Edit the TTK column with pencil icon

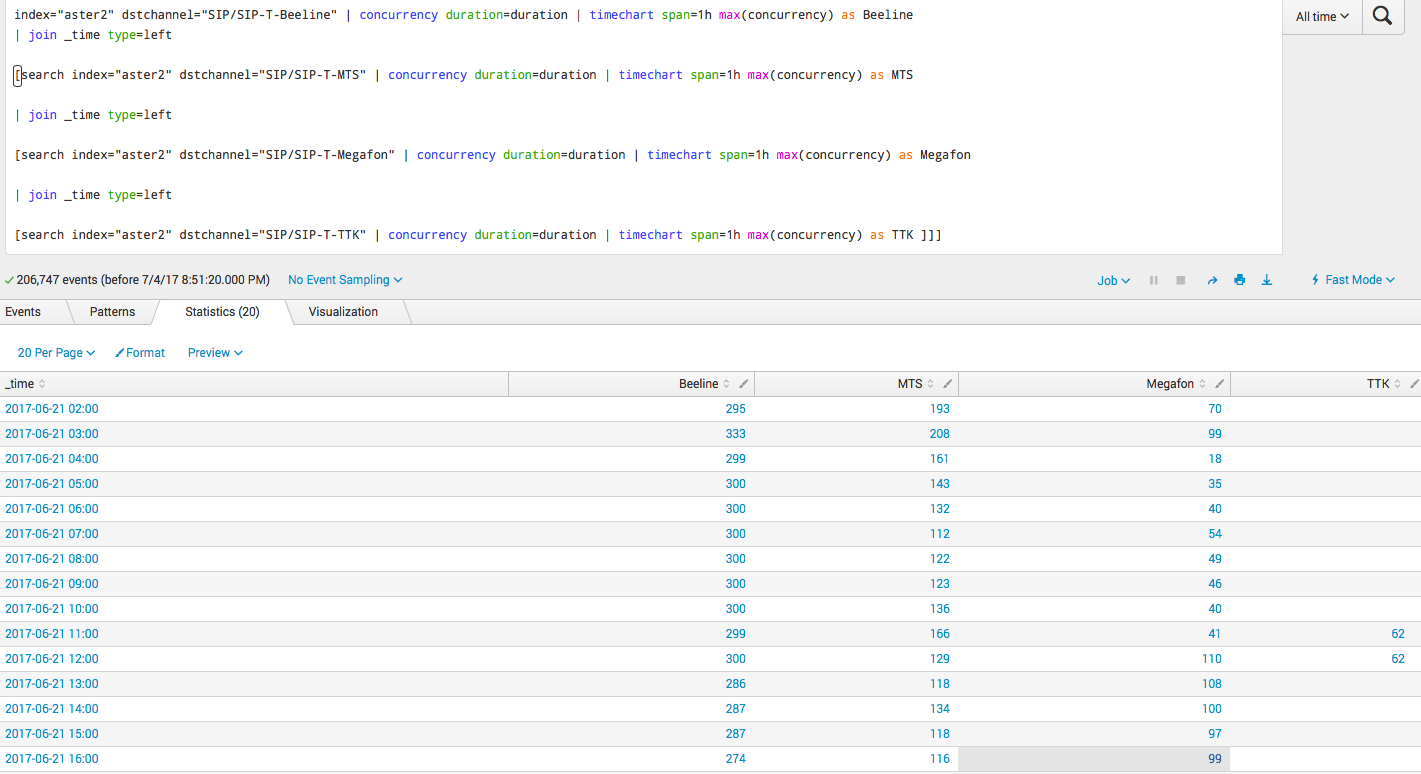pyautogui.click(x=1414, y=383)
